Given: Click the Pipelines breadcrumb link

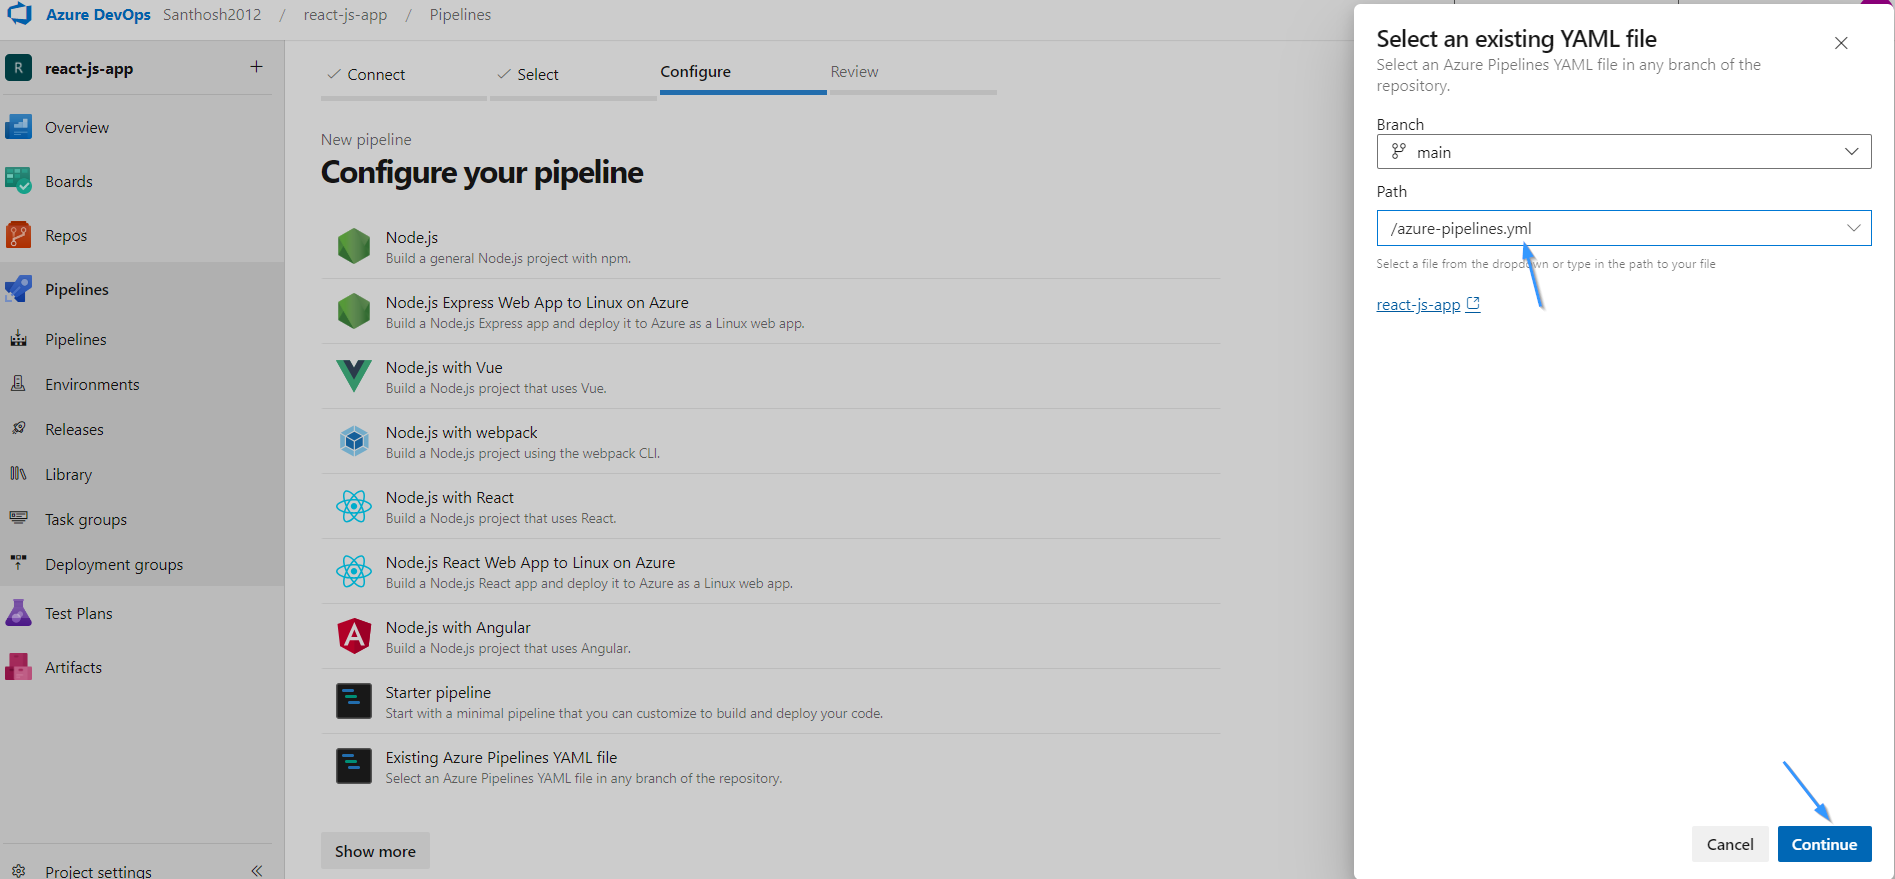Looking at the screenshot, I should pos(460,15).
